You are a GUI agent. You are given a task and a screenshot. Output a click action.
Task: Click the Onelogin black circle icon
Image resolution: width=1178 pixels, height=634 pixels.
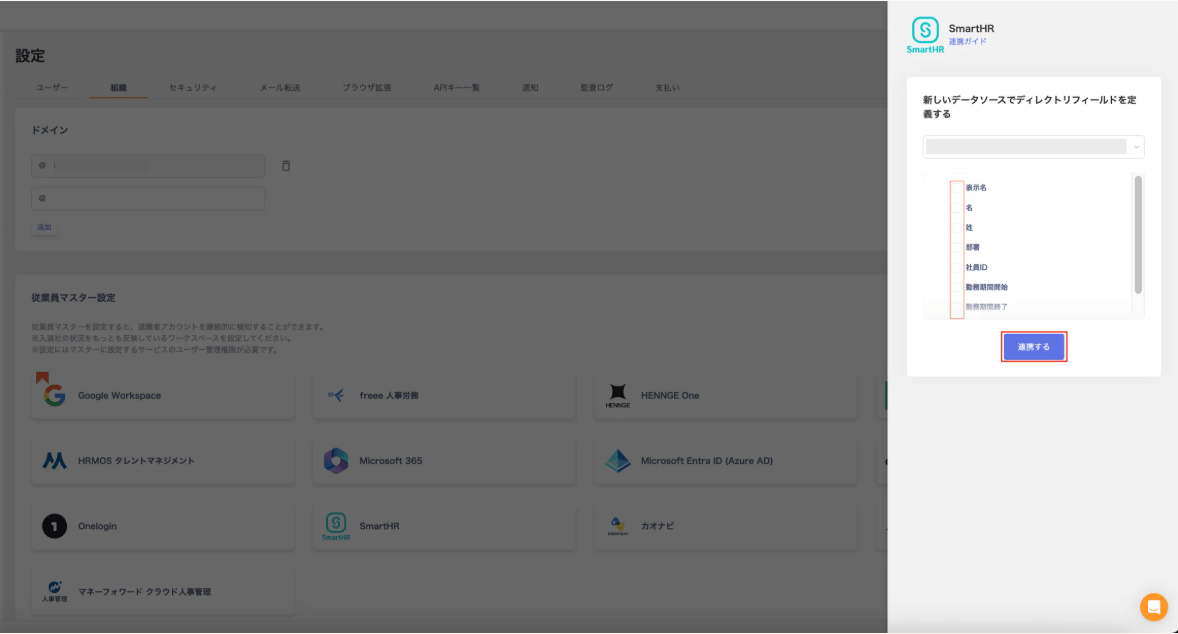(54, 527)
